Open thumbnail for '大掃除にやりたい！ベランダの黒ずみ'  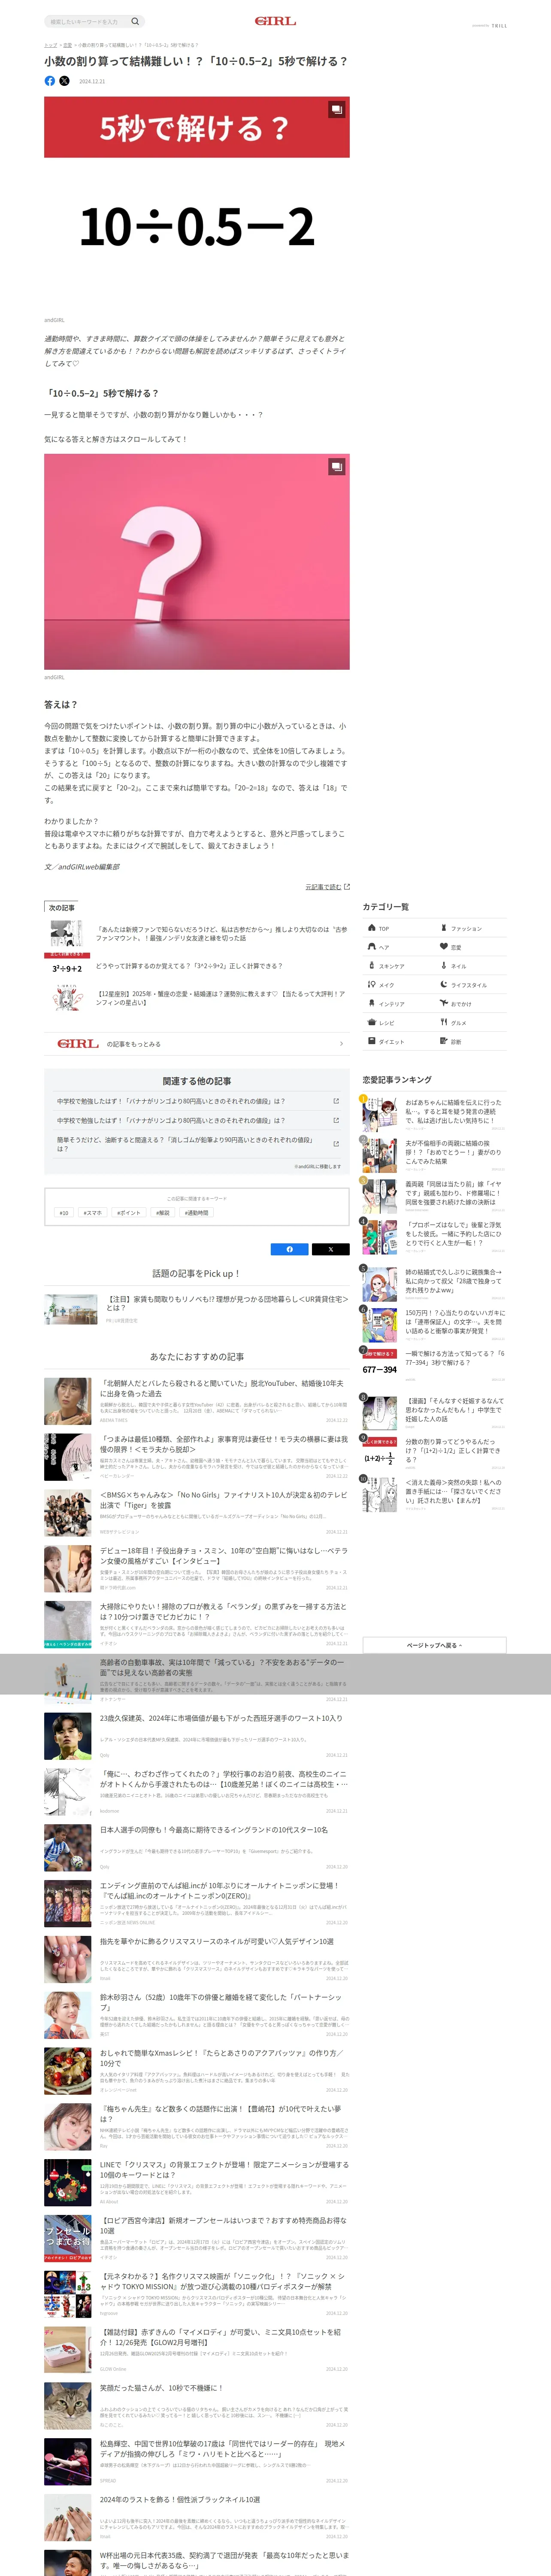[x=68, y=1624]
